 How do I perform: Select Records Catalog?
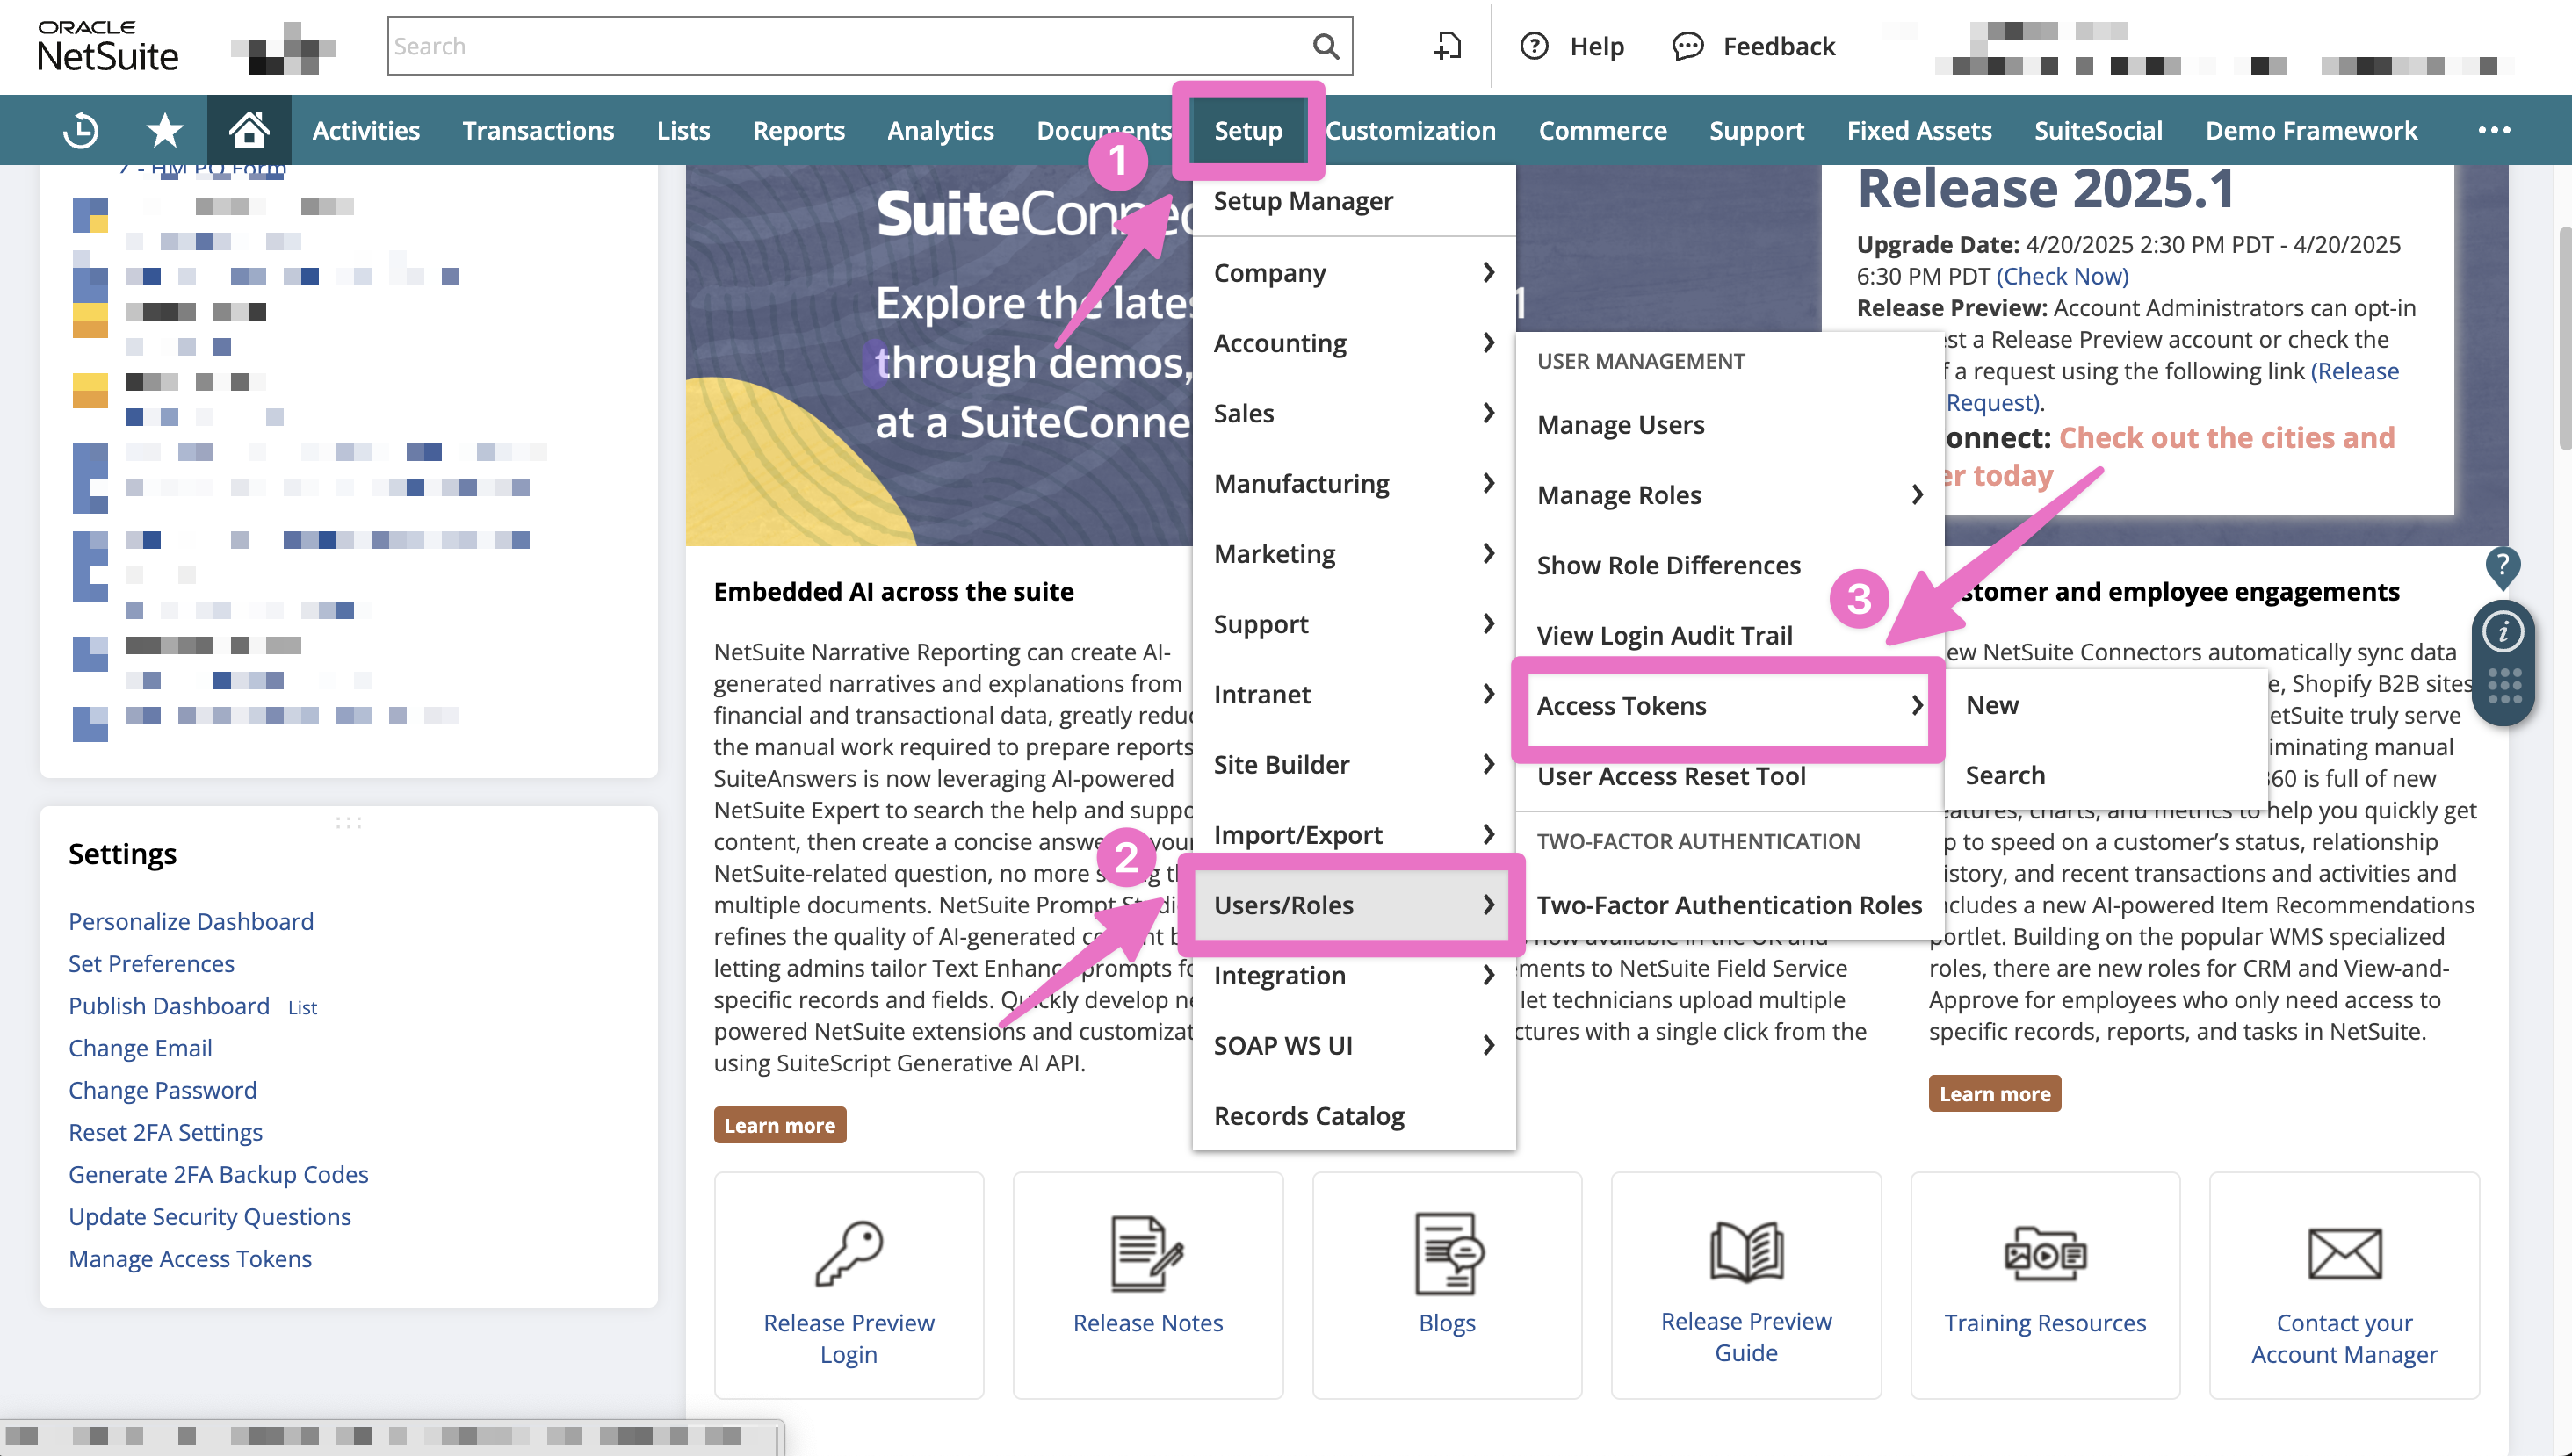[x=1353, y=1115]
